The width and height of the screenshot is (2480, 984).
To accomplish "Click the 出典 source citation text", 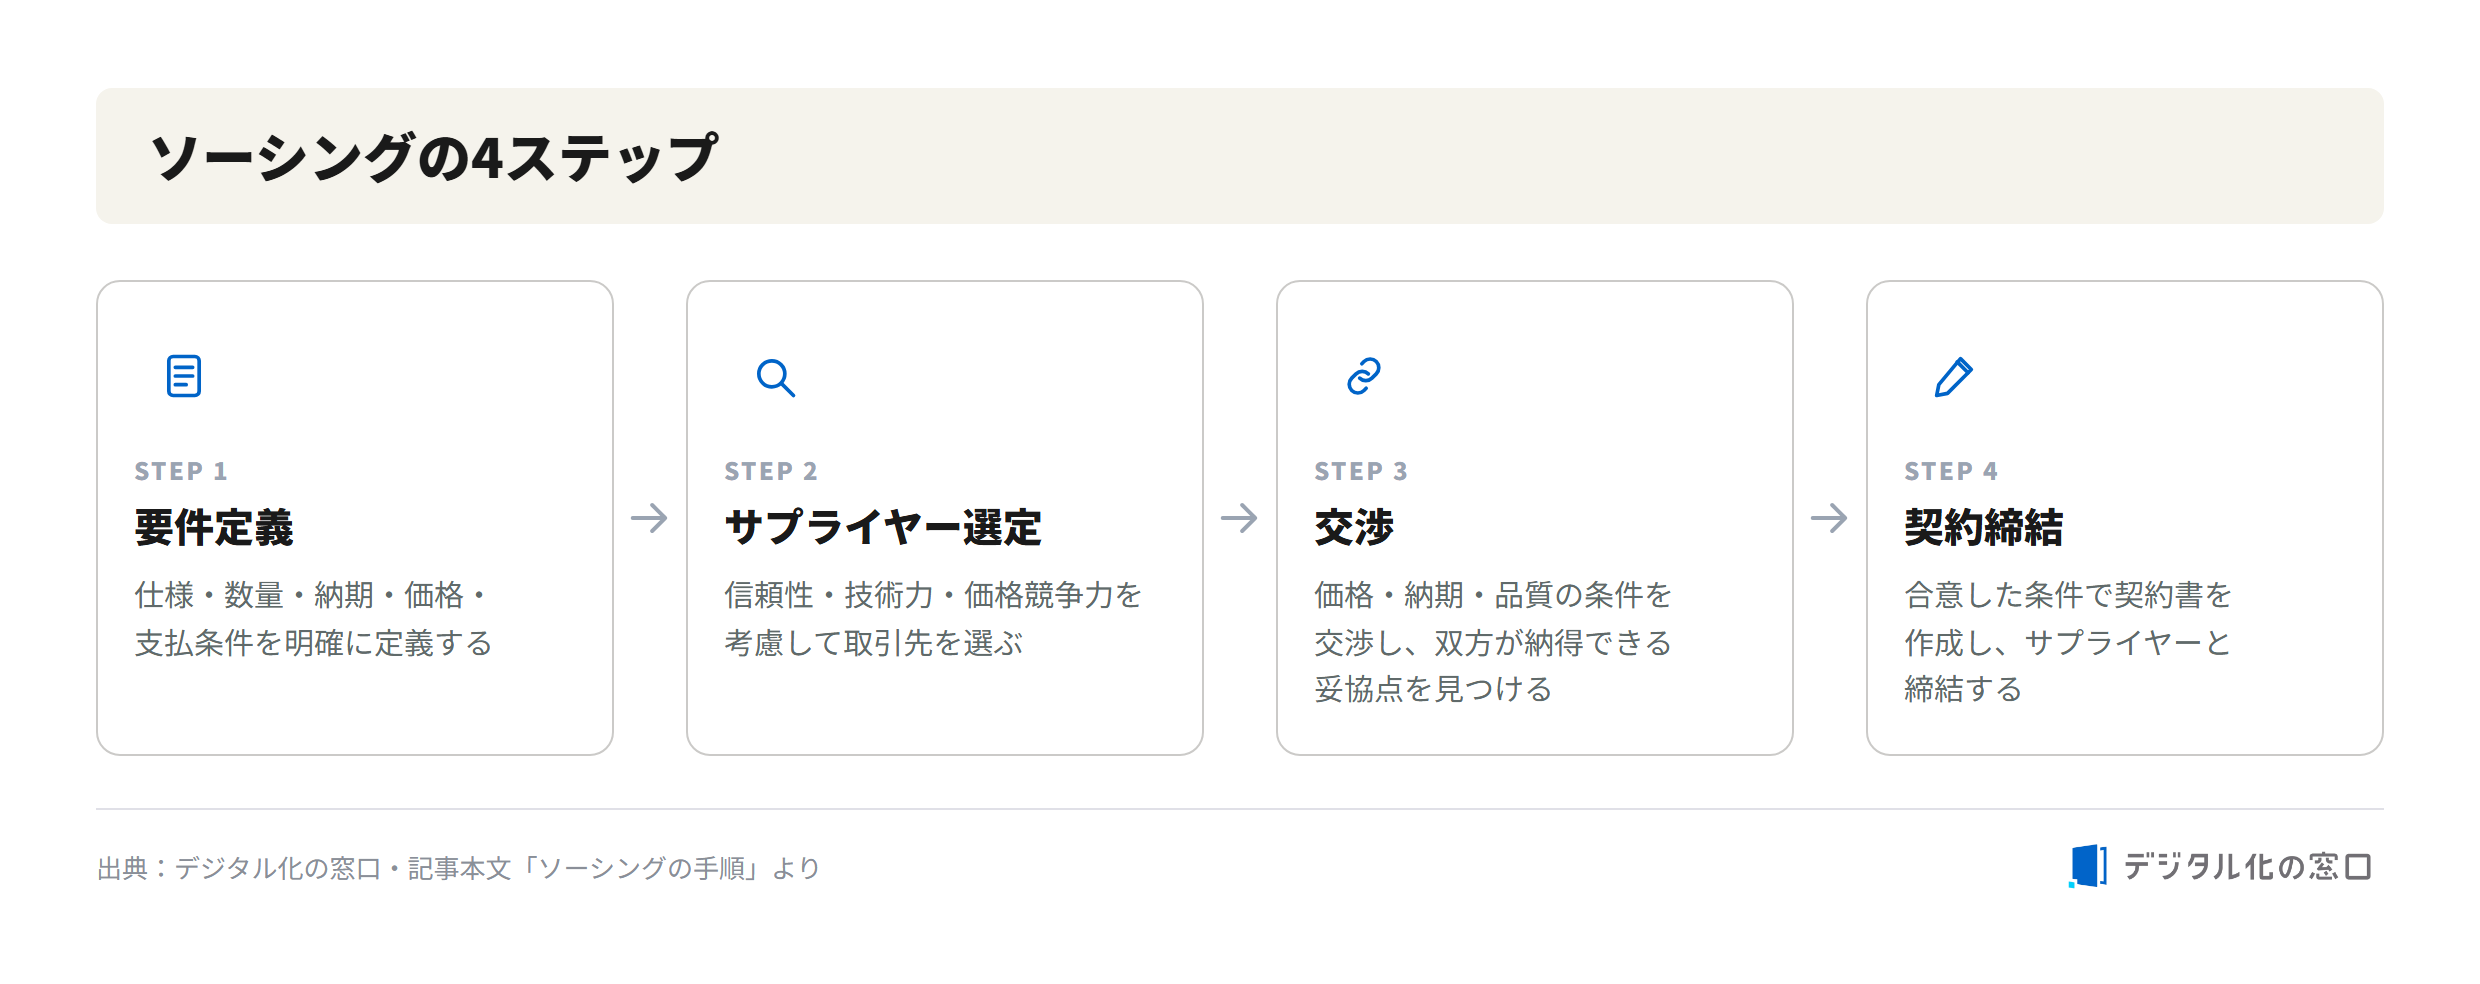I will [459, 868].
